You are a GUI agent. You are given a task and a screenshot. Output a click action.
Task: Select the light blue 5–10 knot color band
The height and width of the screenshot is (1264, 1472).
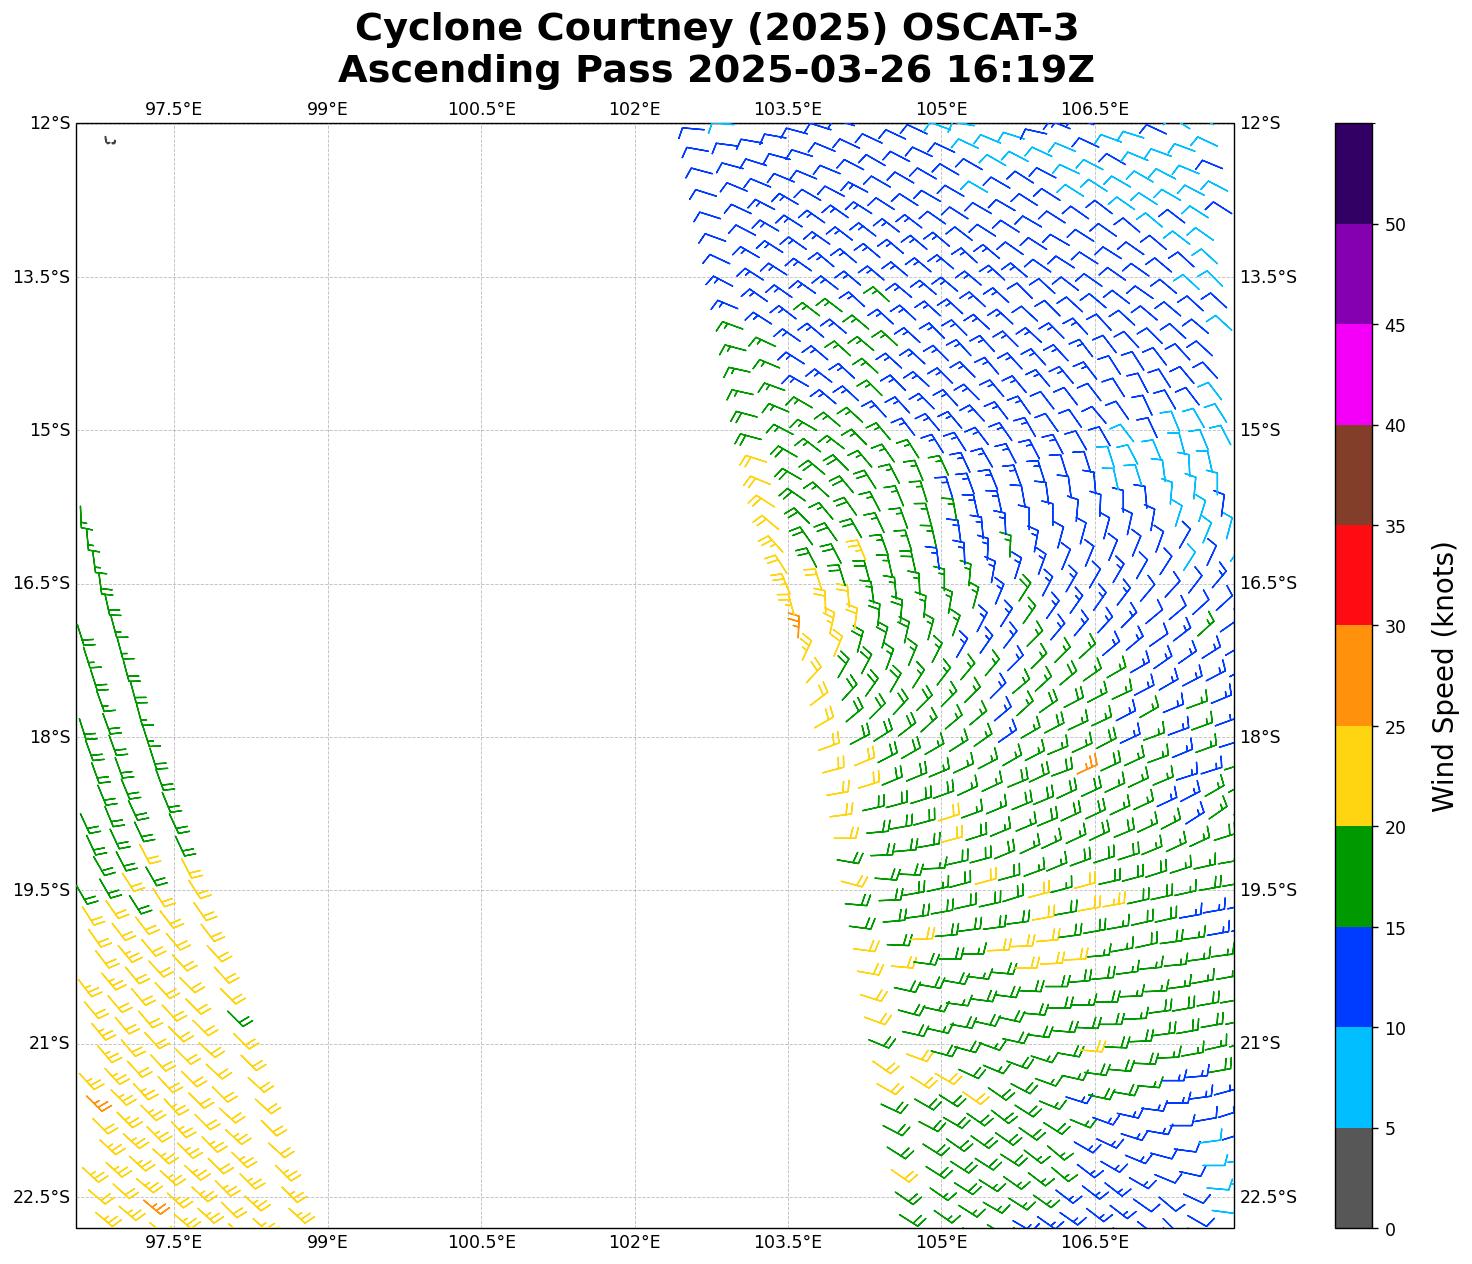tap(1354, 1078)
